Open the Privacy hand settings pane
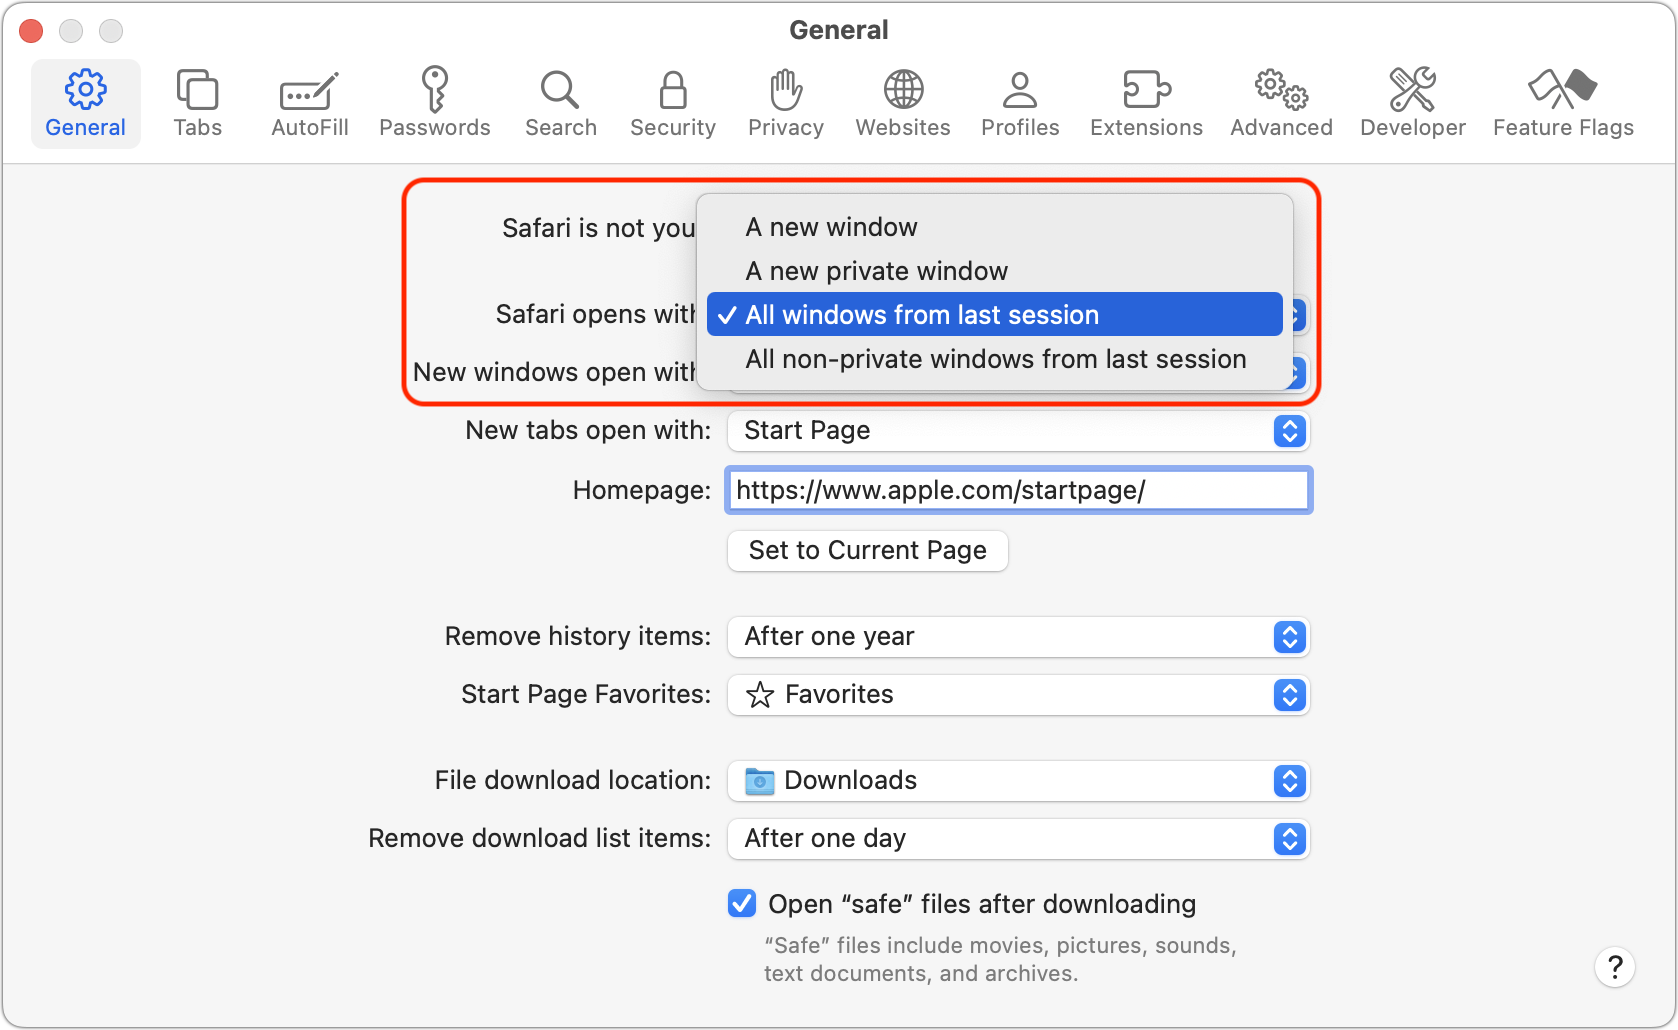Viewport: 1678px width, 1030px height. (x=786, y=104)
